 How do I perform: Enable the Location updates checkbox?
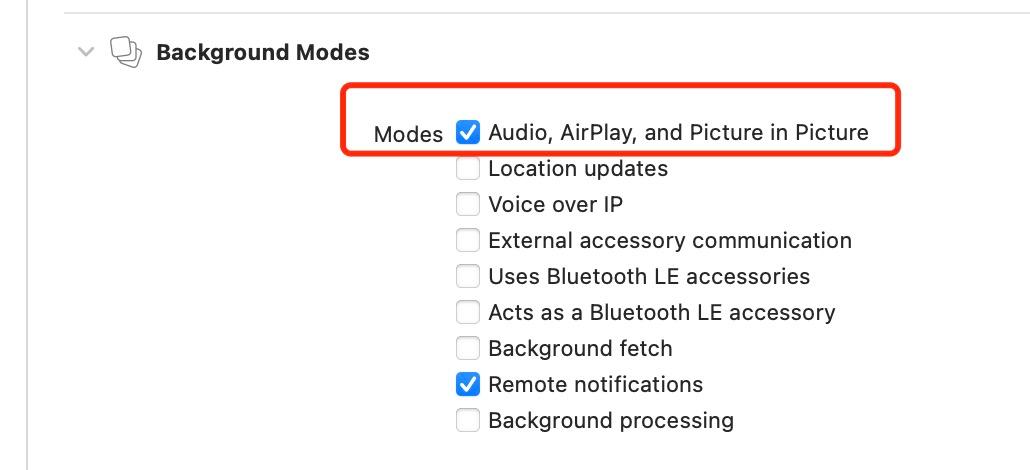click(x=468, y=168)
